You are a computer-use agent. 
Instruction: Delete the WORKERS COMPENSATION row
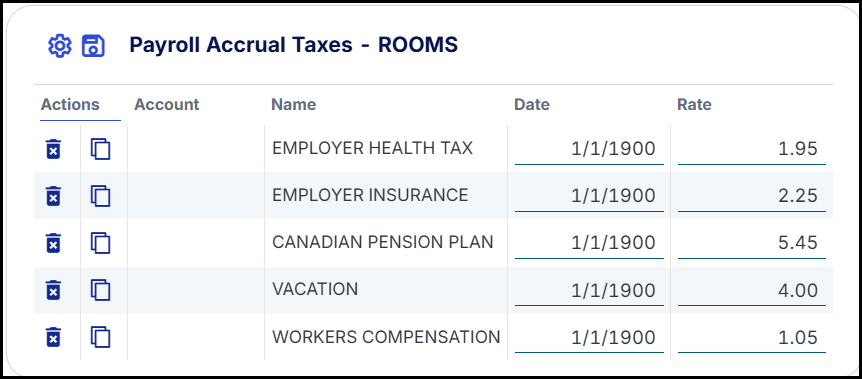point(53,337)
